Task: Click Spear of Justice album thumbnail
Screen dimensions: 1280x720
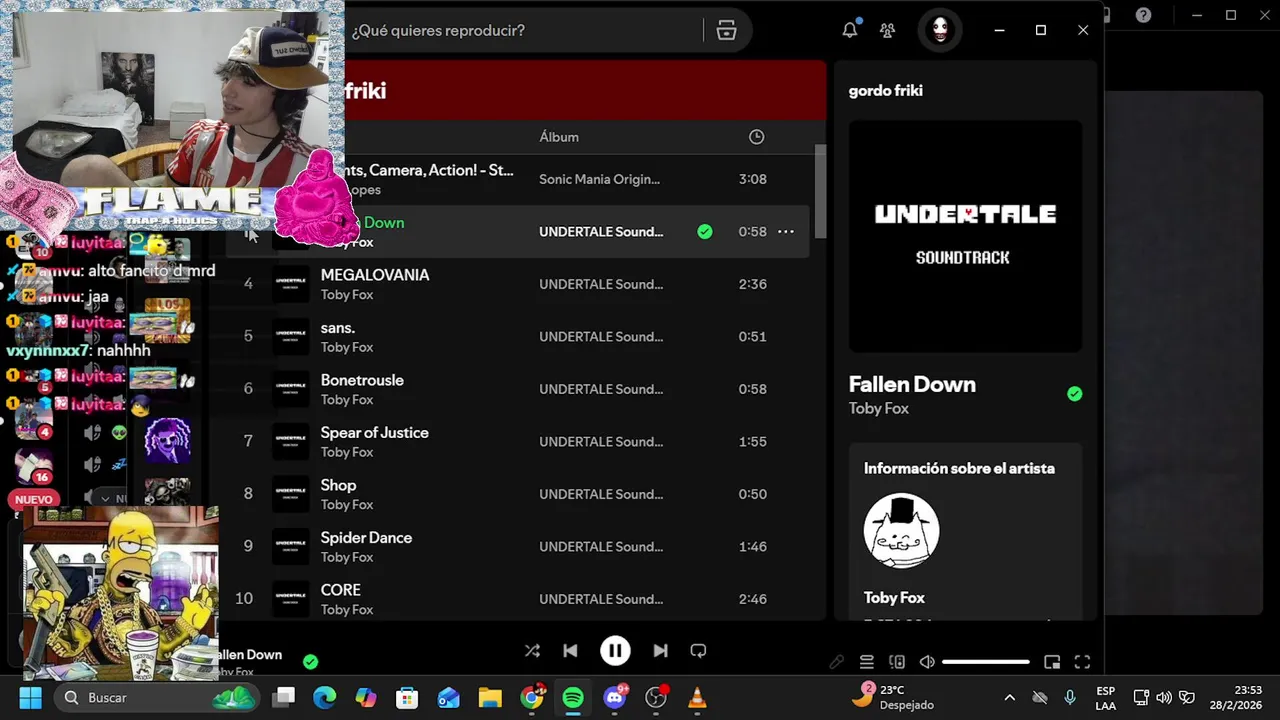Action: (x=291, y=441)
